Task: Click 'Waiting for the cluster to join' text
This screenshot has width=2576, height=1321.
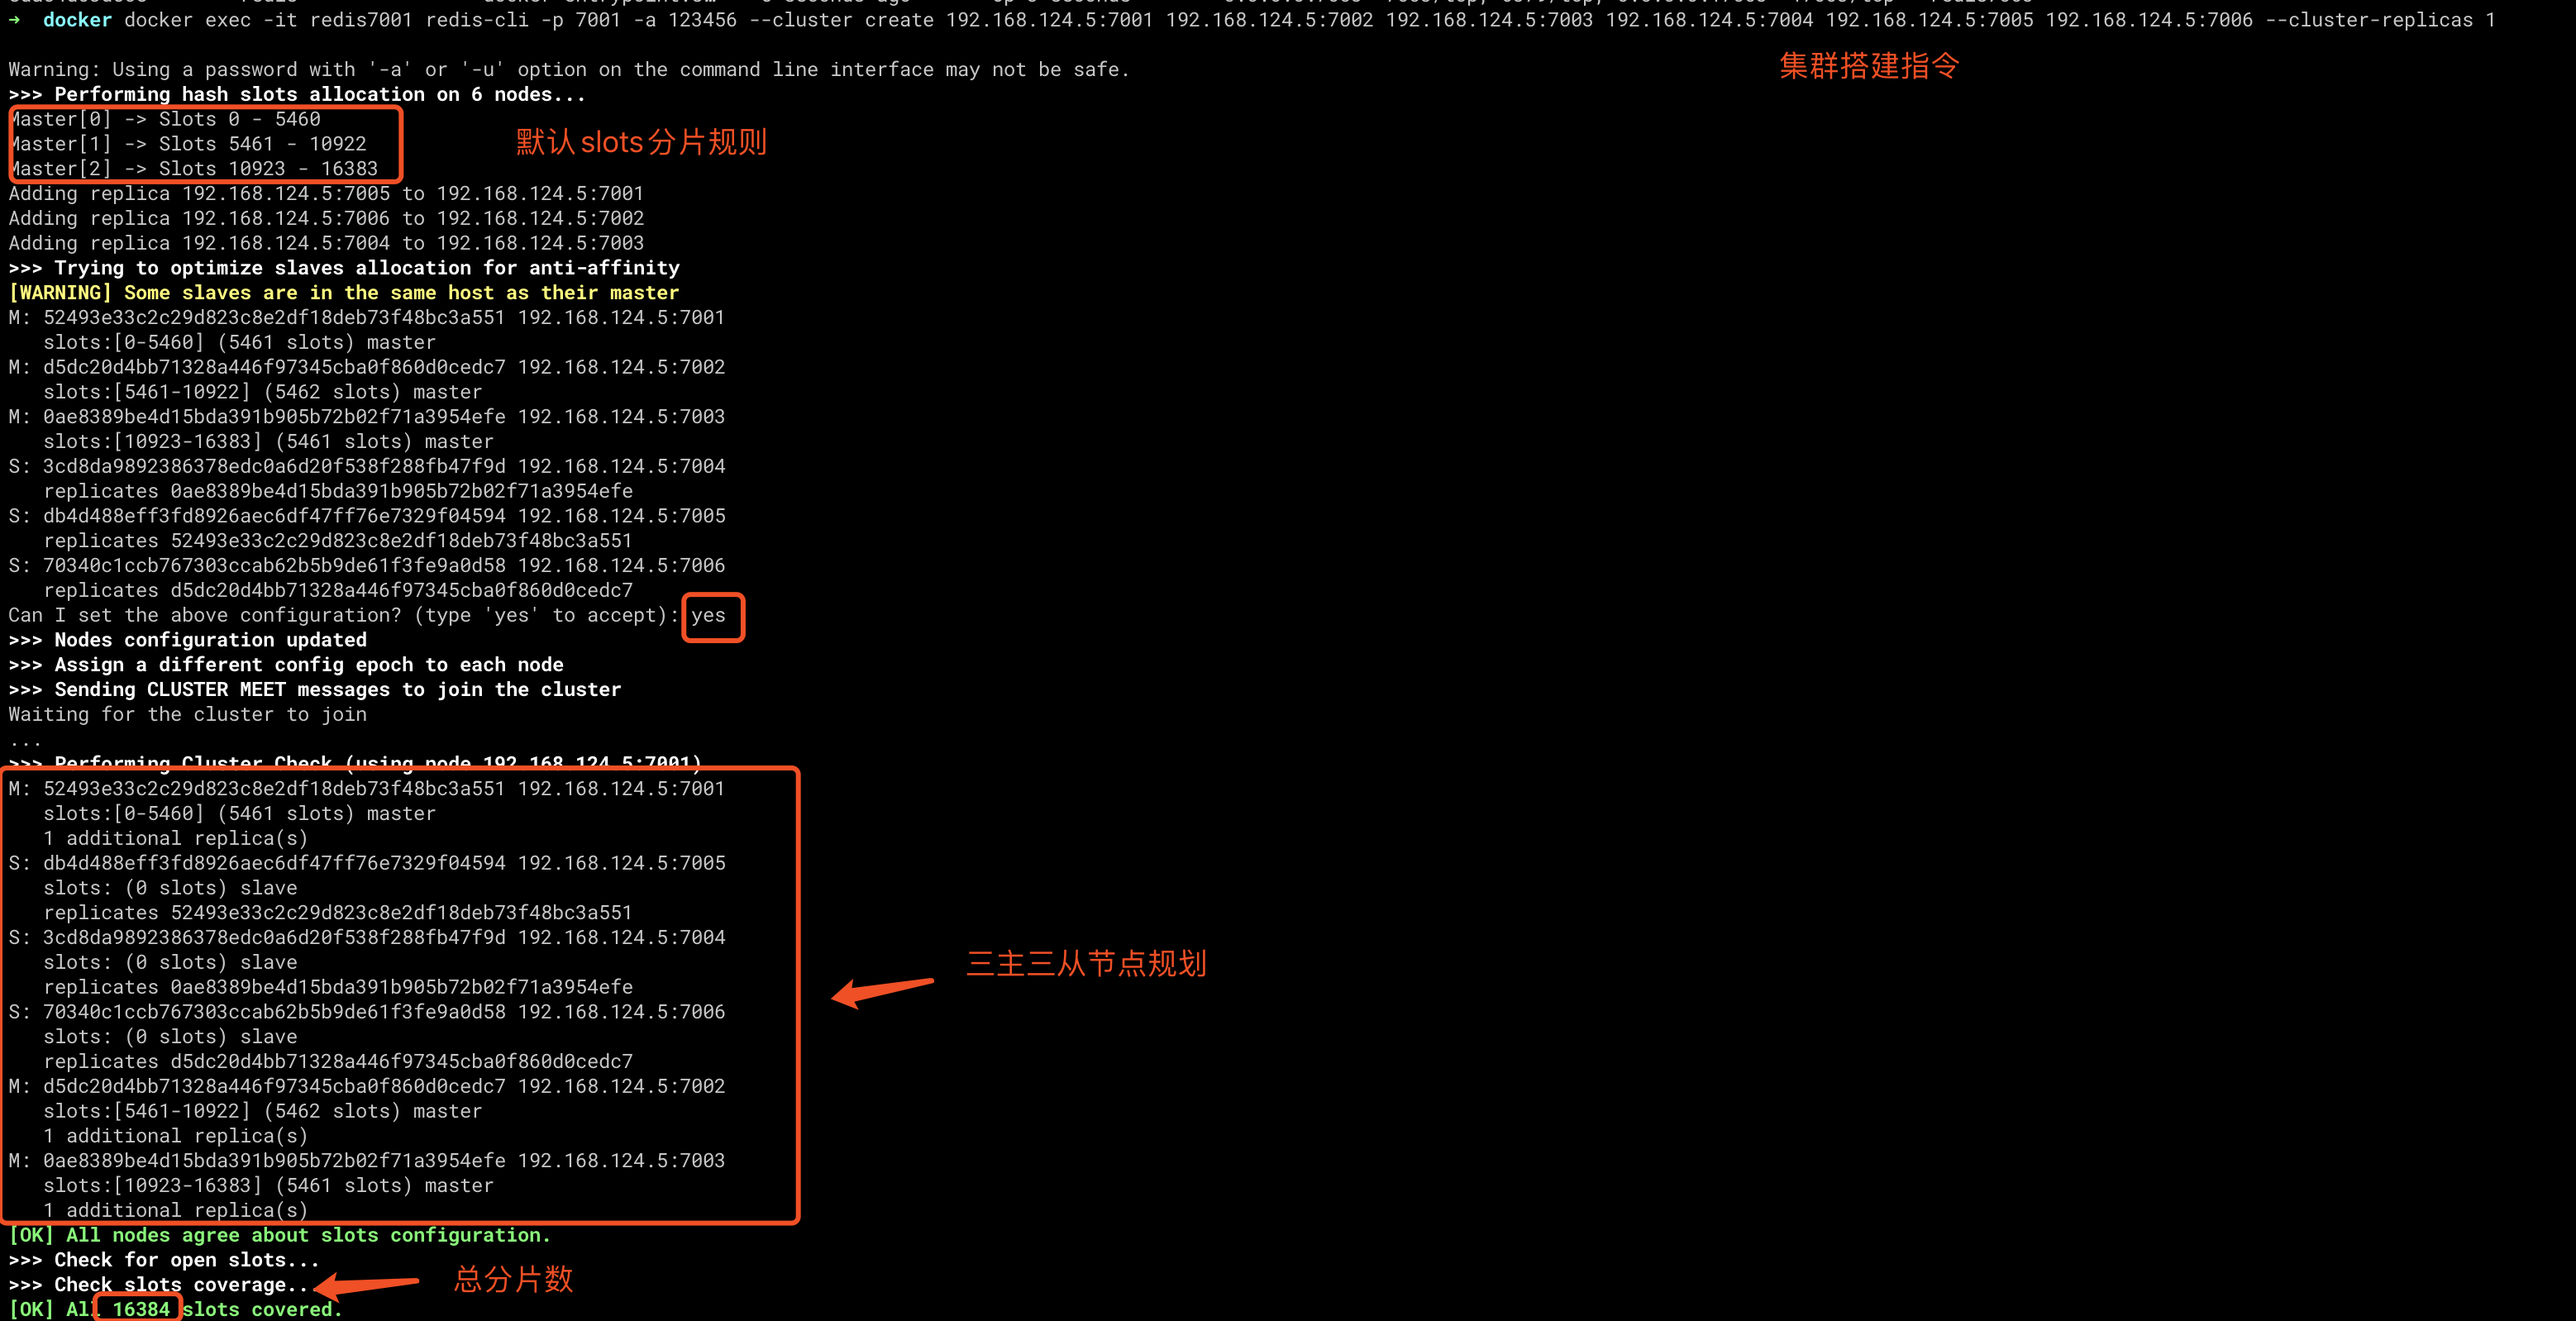Action: tap(188, 714)
